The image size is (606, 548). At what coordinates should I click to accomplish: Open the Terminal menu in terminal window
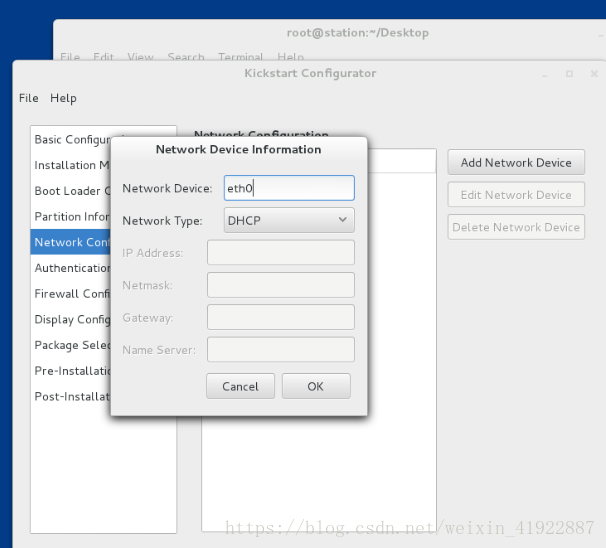pos(240,57)
